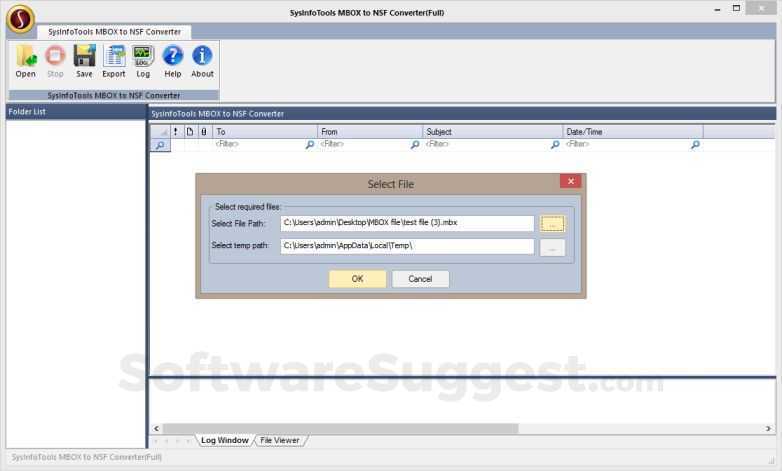This screenshot has height=471, width=782.
Task: Click the From column filter magnifier
Action: 414,145
